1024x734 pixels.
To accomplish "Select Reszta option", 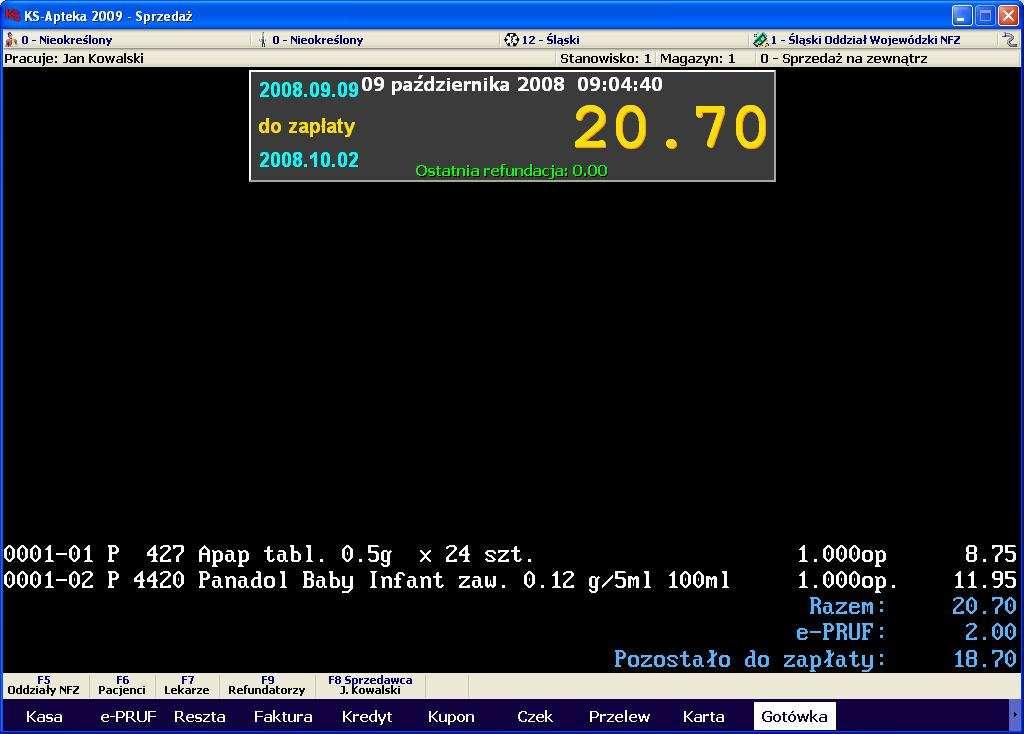I will tap(199, 716).
